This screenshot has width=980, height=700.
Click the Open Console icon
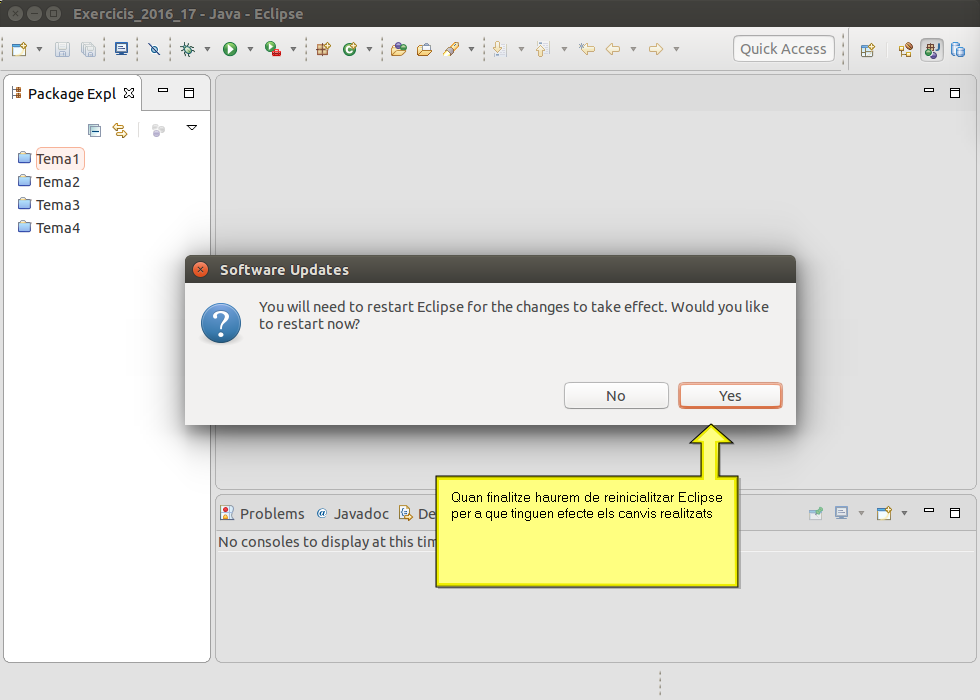click(884, 514)
